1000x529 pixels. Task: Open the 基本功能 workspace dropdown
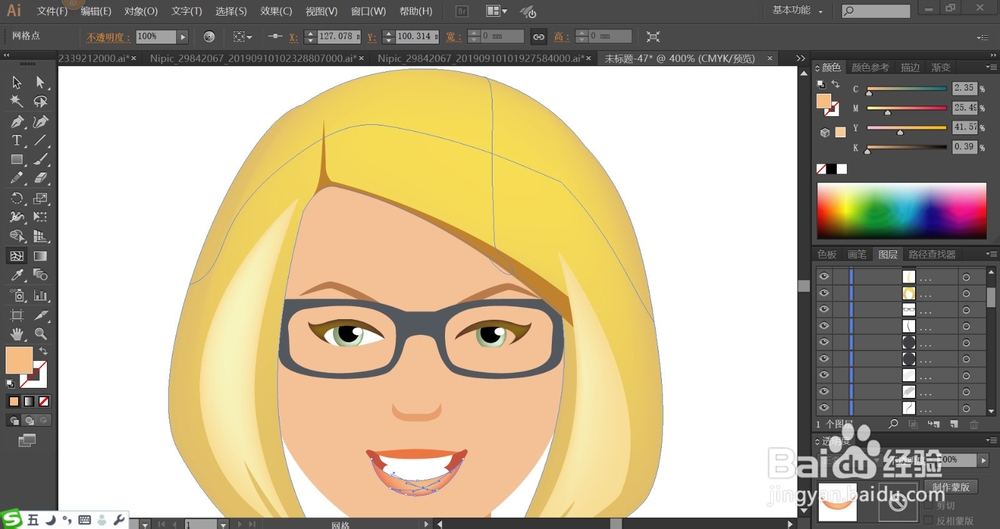tap(797, 11)
